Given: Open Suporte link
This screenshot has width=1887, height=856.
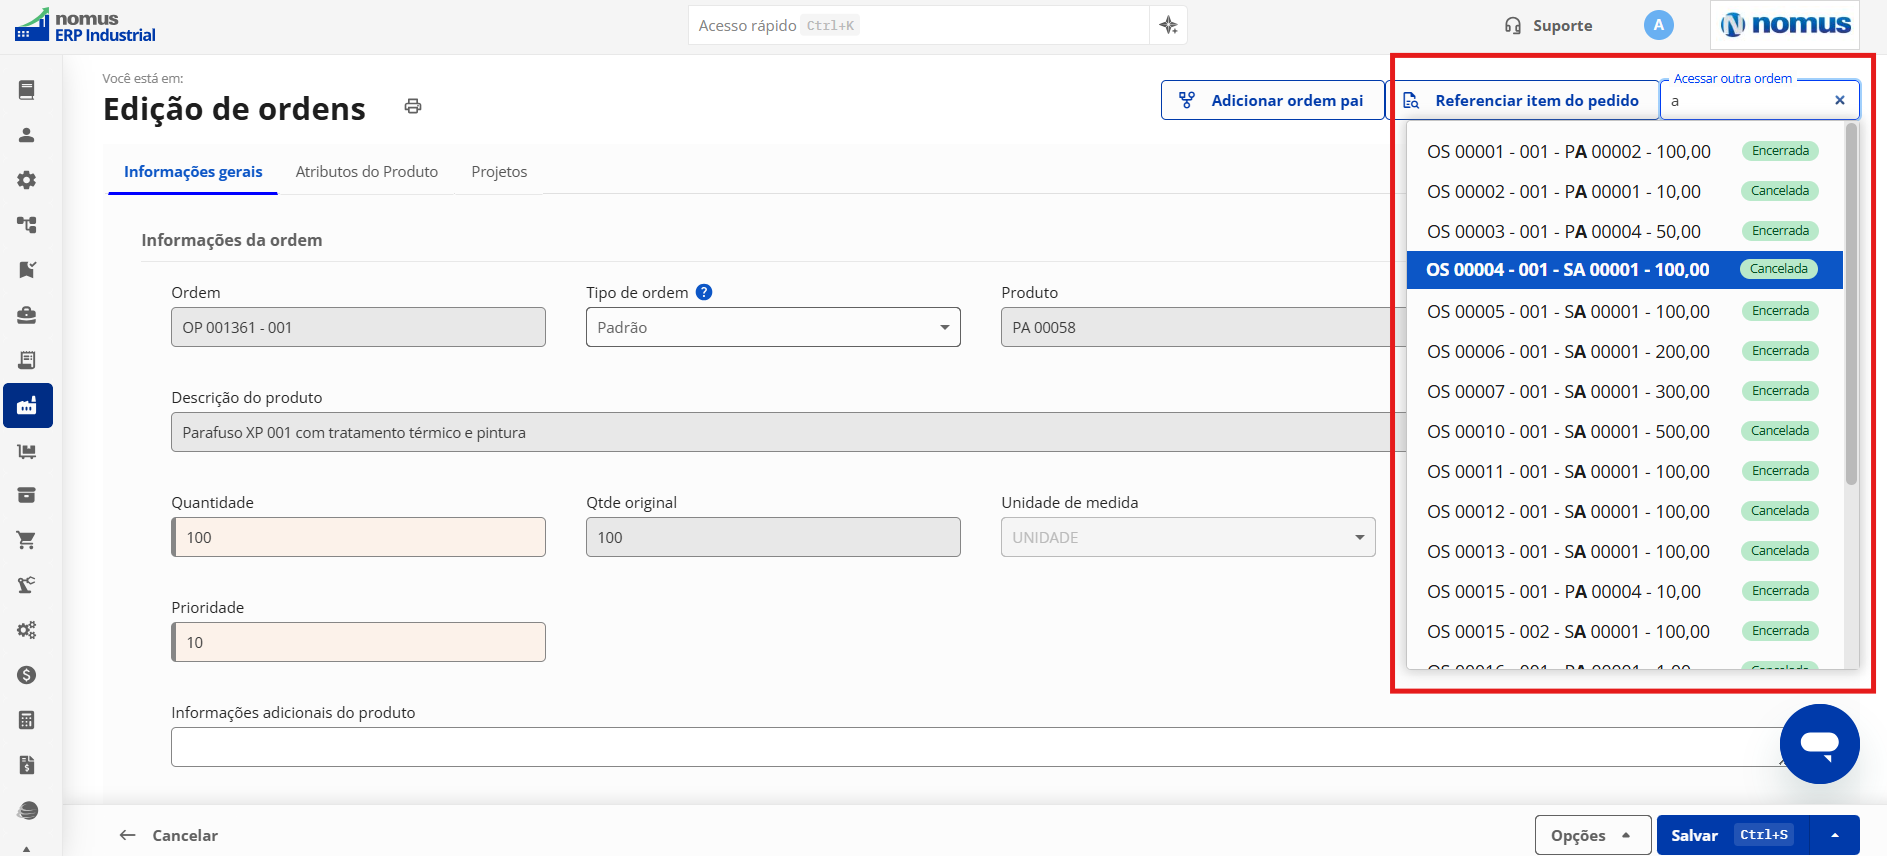Looking at the screenshot, I should [x=1548, y=26].
